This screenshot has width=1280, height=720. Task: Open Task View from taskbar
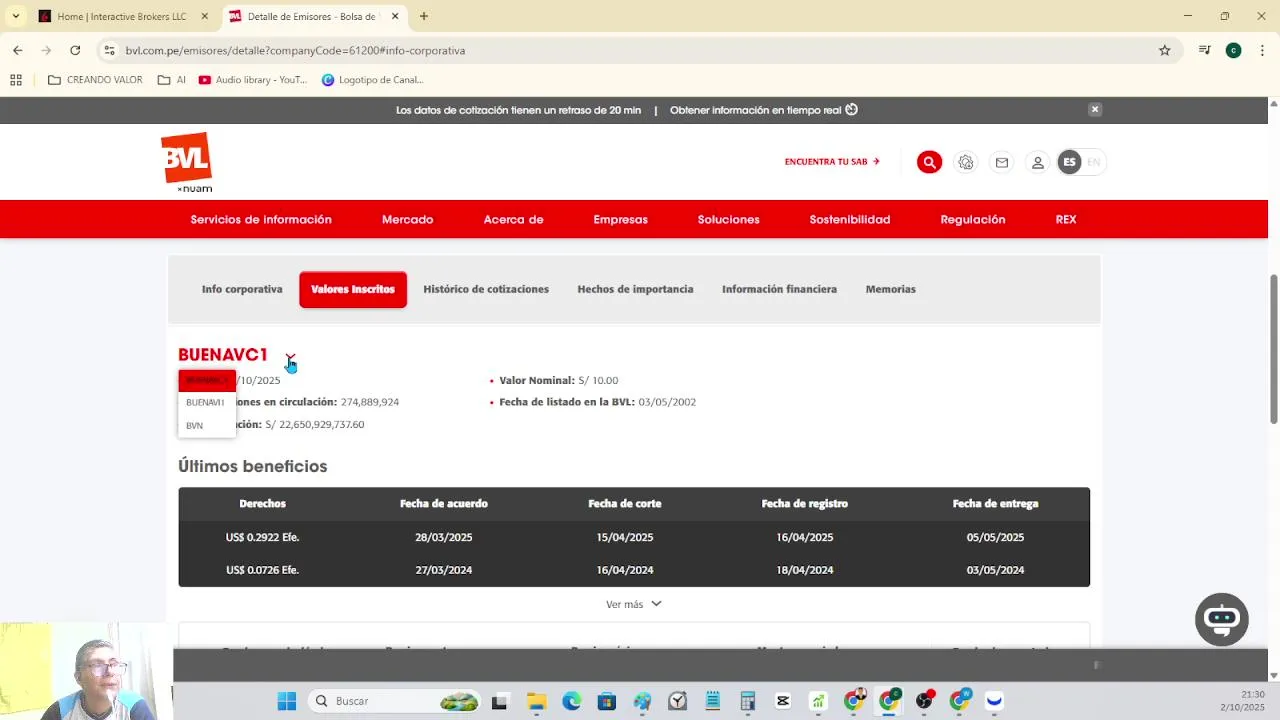(499, 701)
